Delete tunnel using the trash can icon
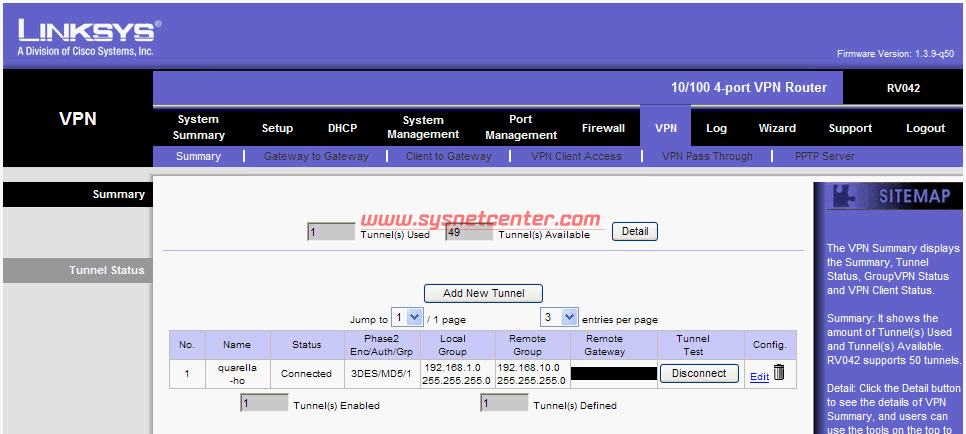This screenshot has height=434, width=966. pos(779,374)
